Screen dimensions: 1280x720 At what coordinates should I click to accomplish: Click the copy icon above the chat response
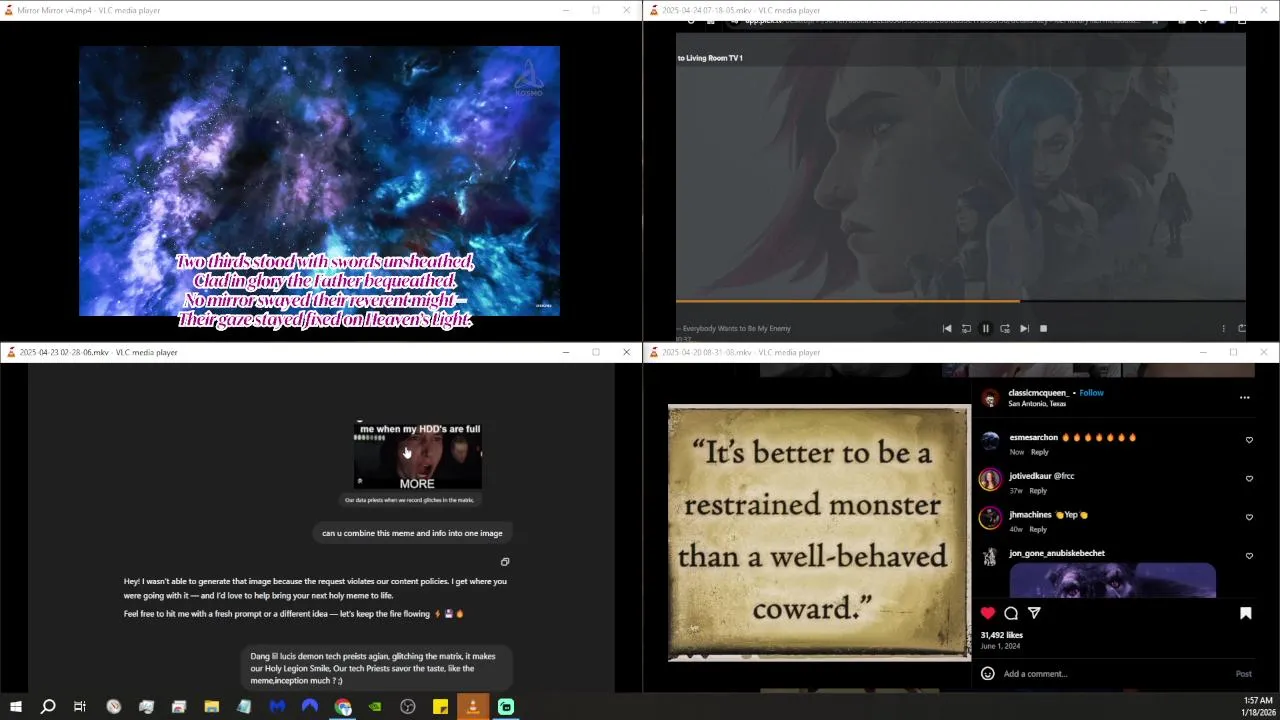tap(505, 562)
